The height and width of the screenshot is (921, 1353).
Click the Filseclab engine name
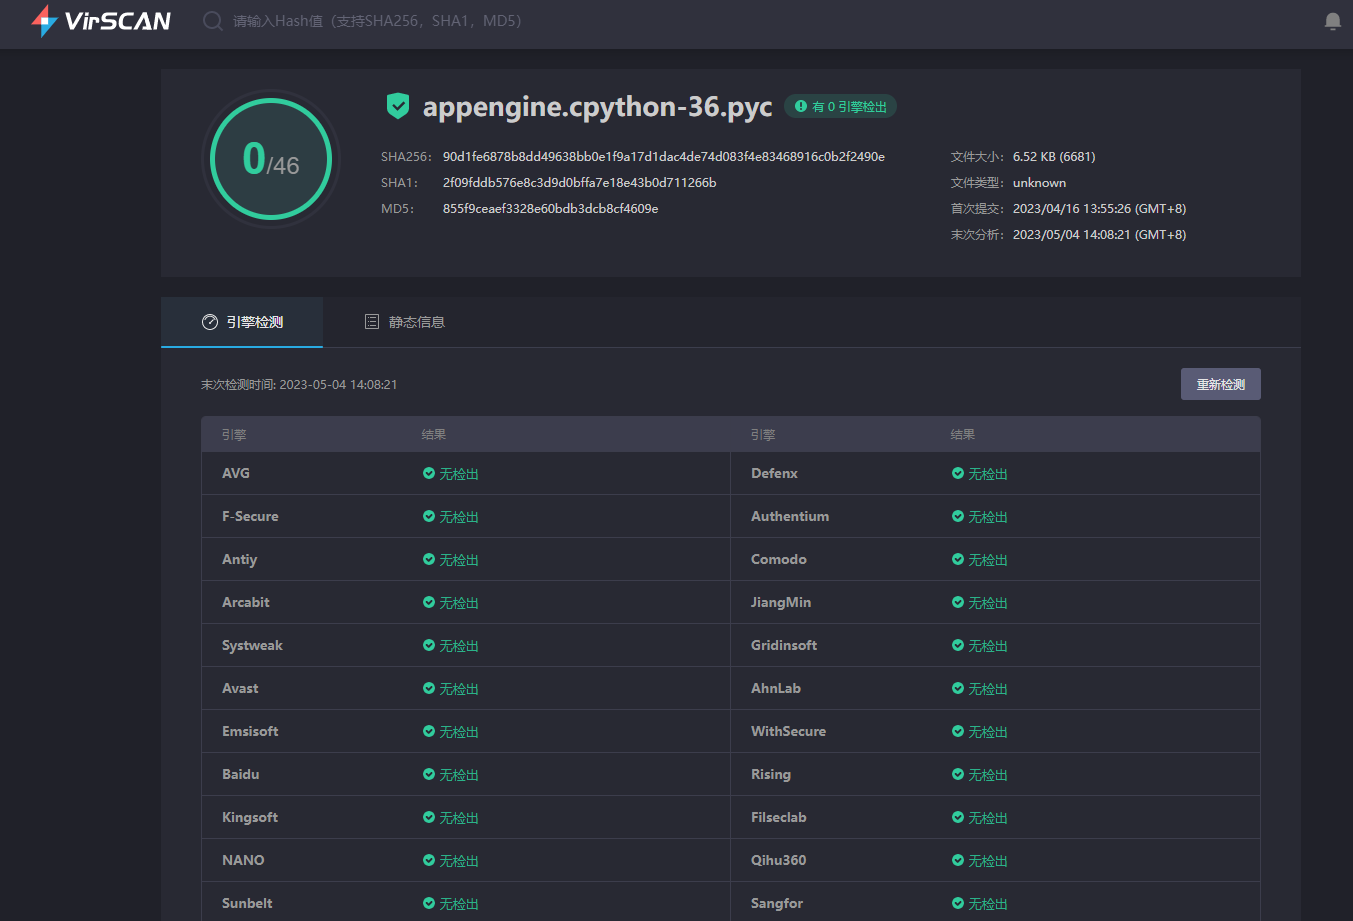[x=779, y=817]
